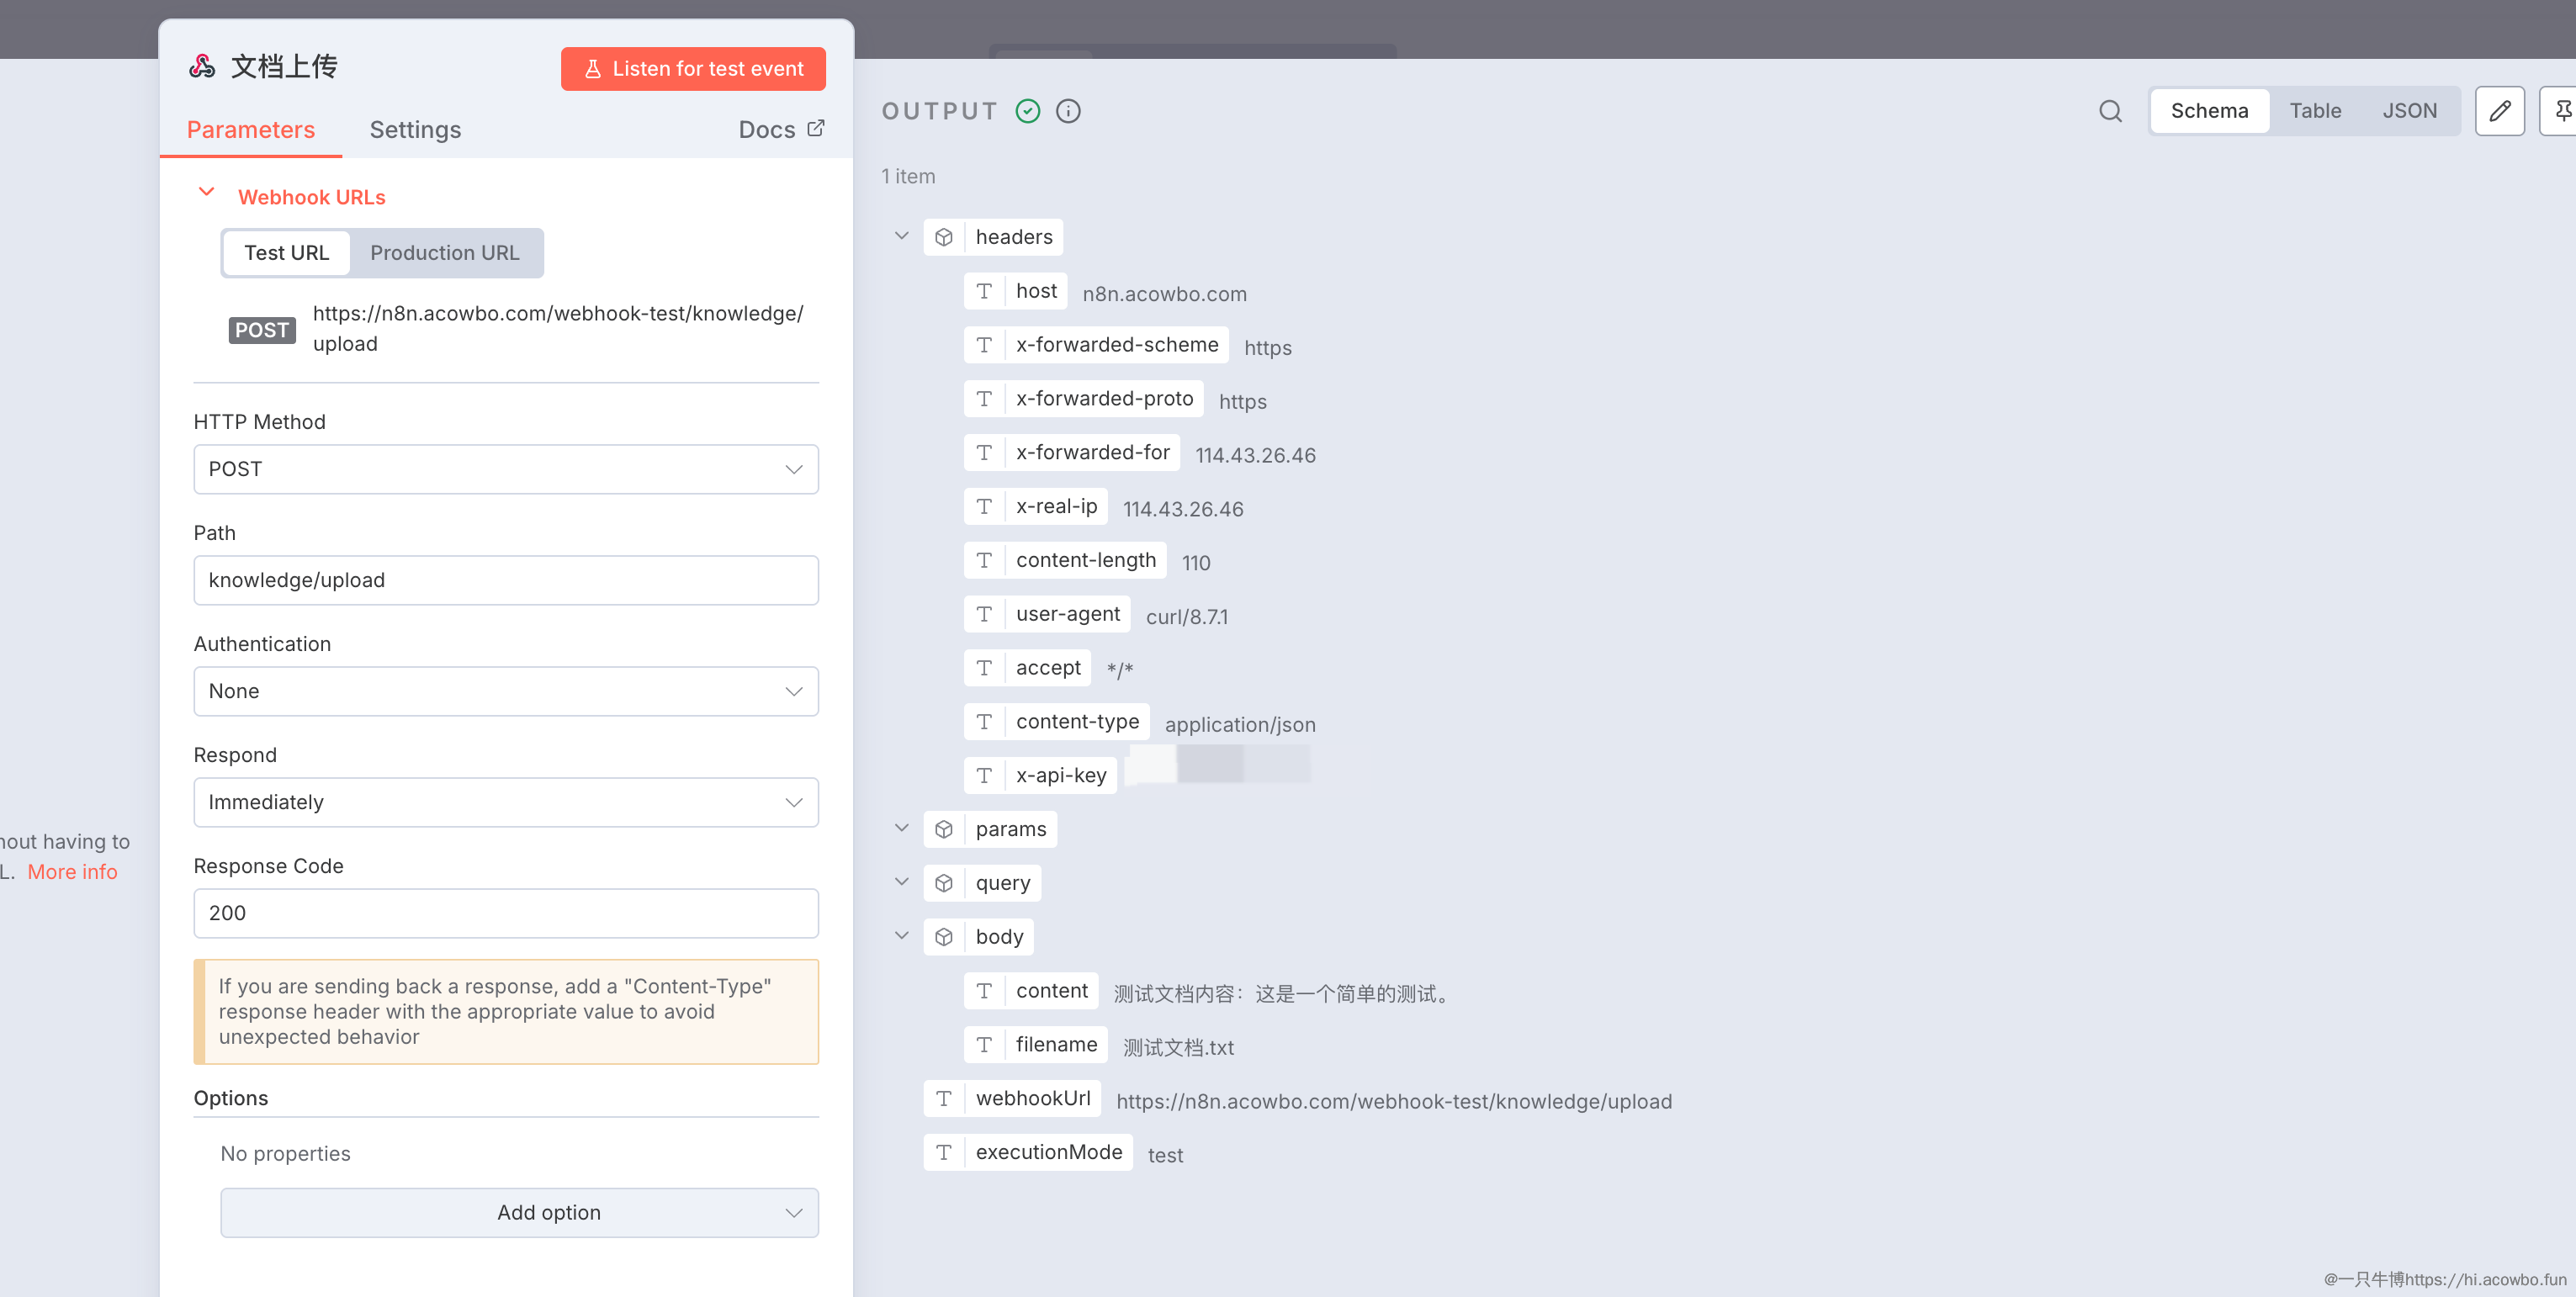2576x1297 pixels.
Task: Switch output to Table view
Action: 2314,111
